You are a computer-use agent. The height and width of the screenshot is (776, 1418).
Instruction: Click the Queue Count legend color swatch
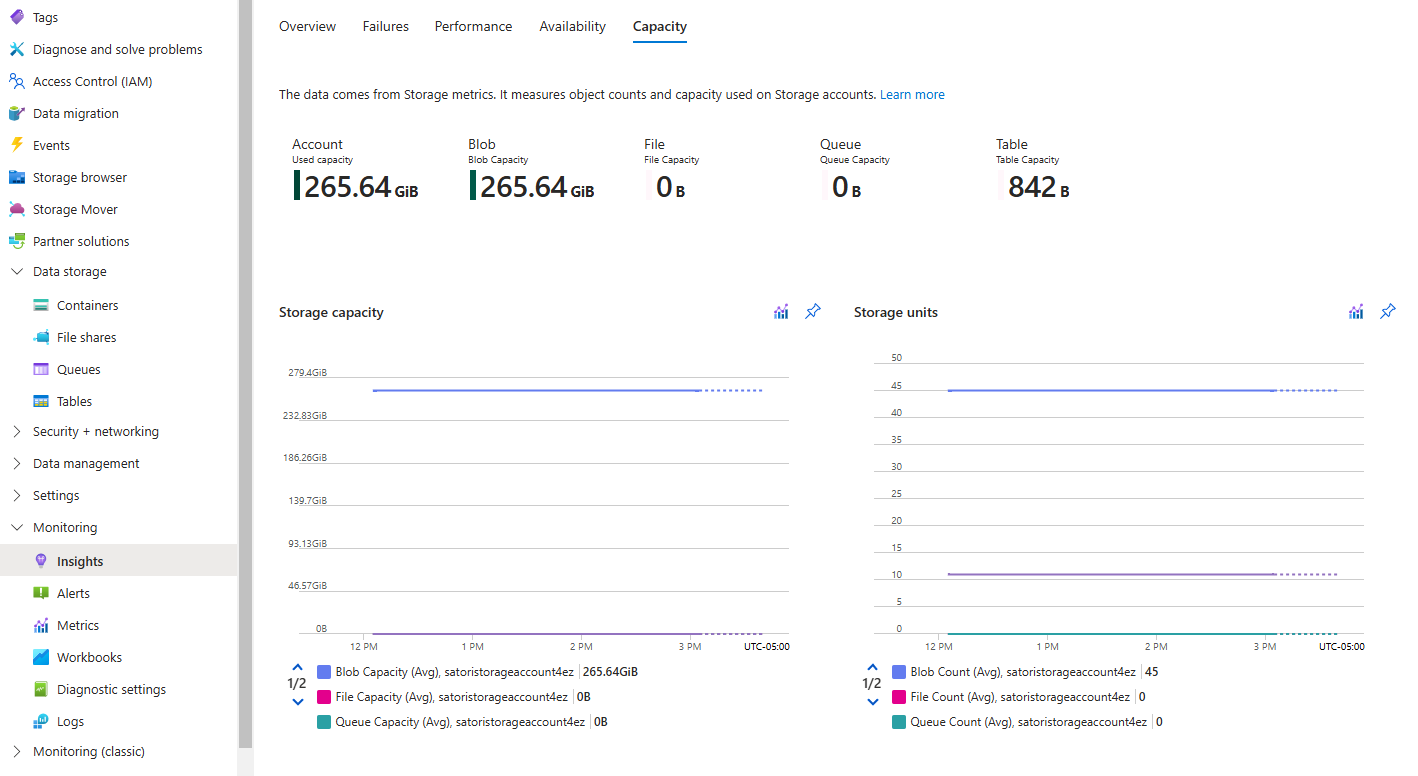[898, 722]
